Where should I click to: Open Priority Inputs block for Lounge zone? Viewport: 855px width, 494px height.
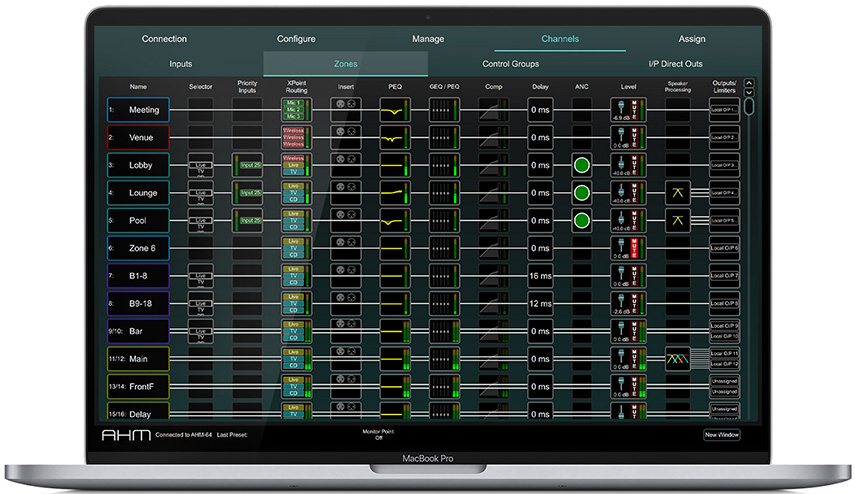pos(248,192)
